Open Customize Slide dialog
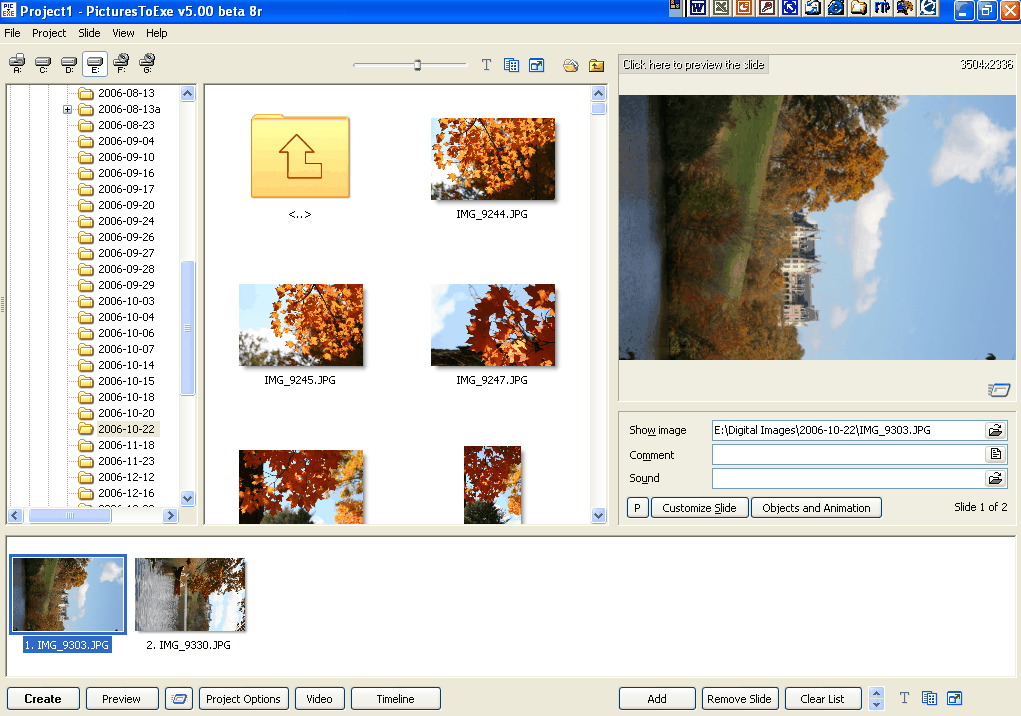The height and width of the screenshot is (716, 1021). [699, 508]
